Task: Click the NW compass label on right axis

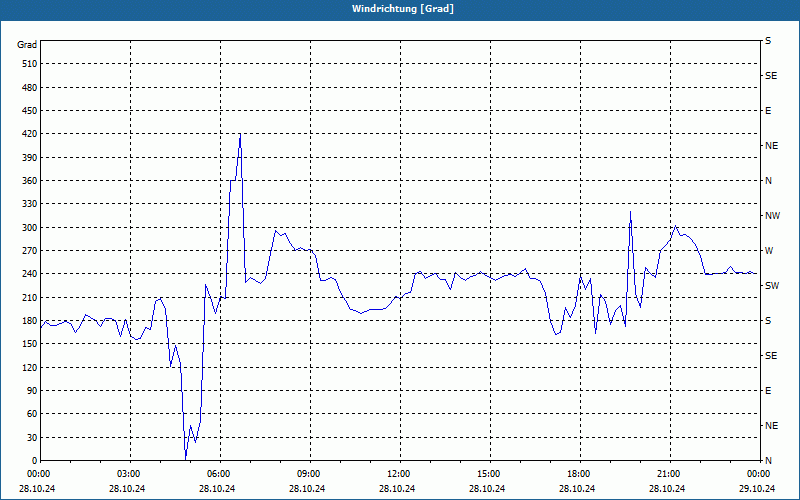Action: pyautogui.click(x=772, y=216)
